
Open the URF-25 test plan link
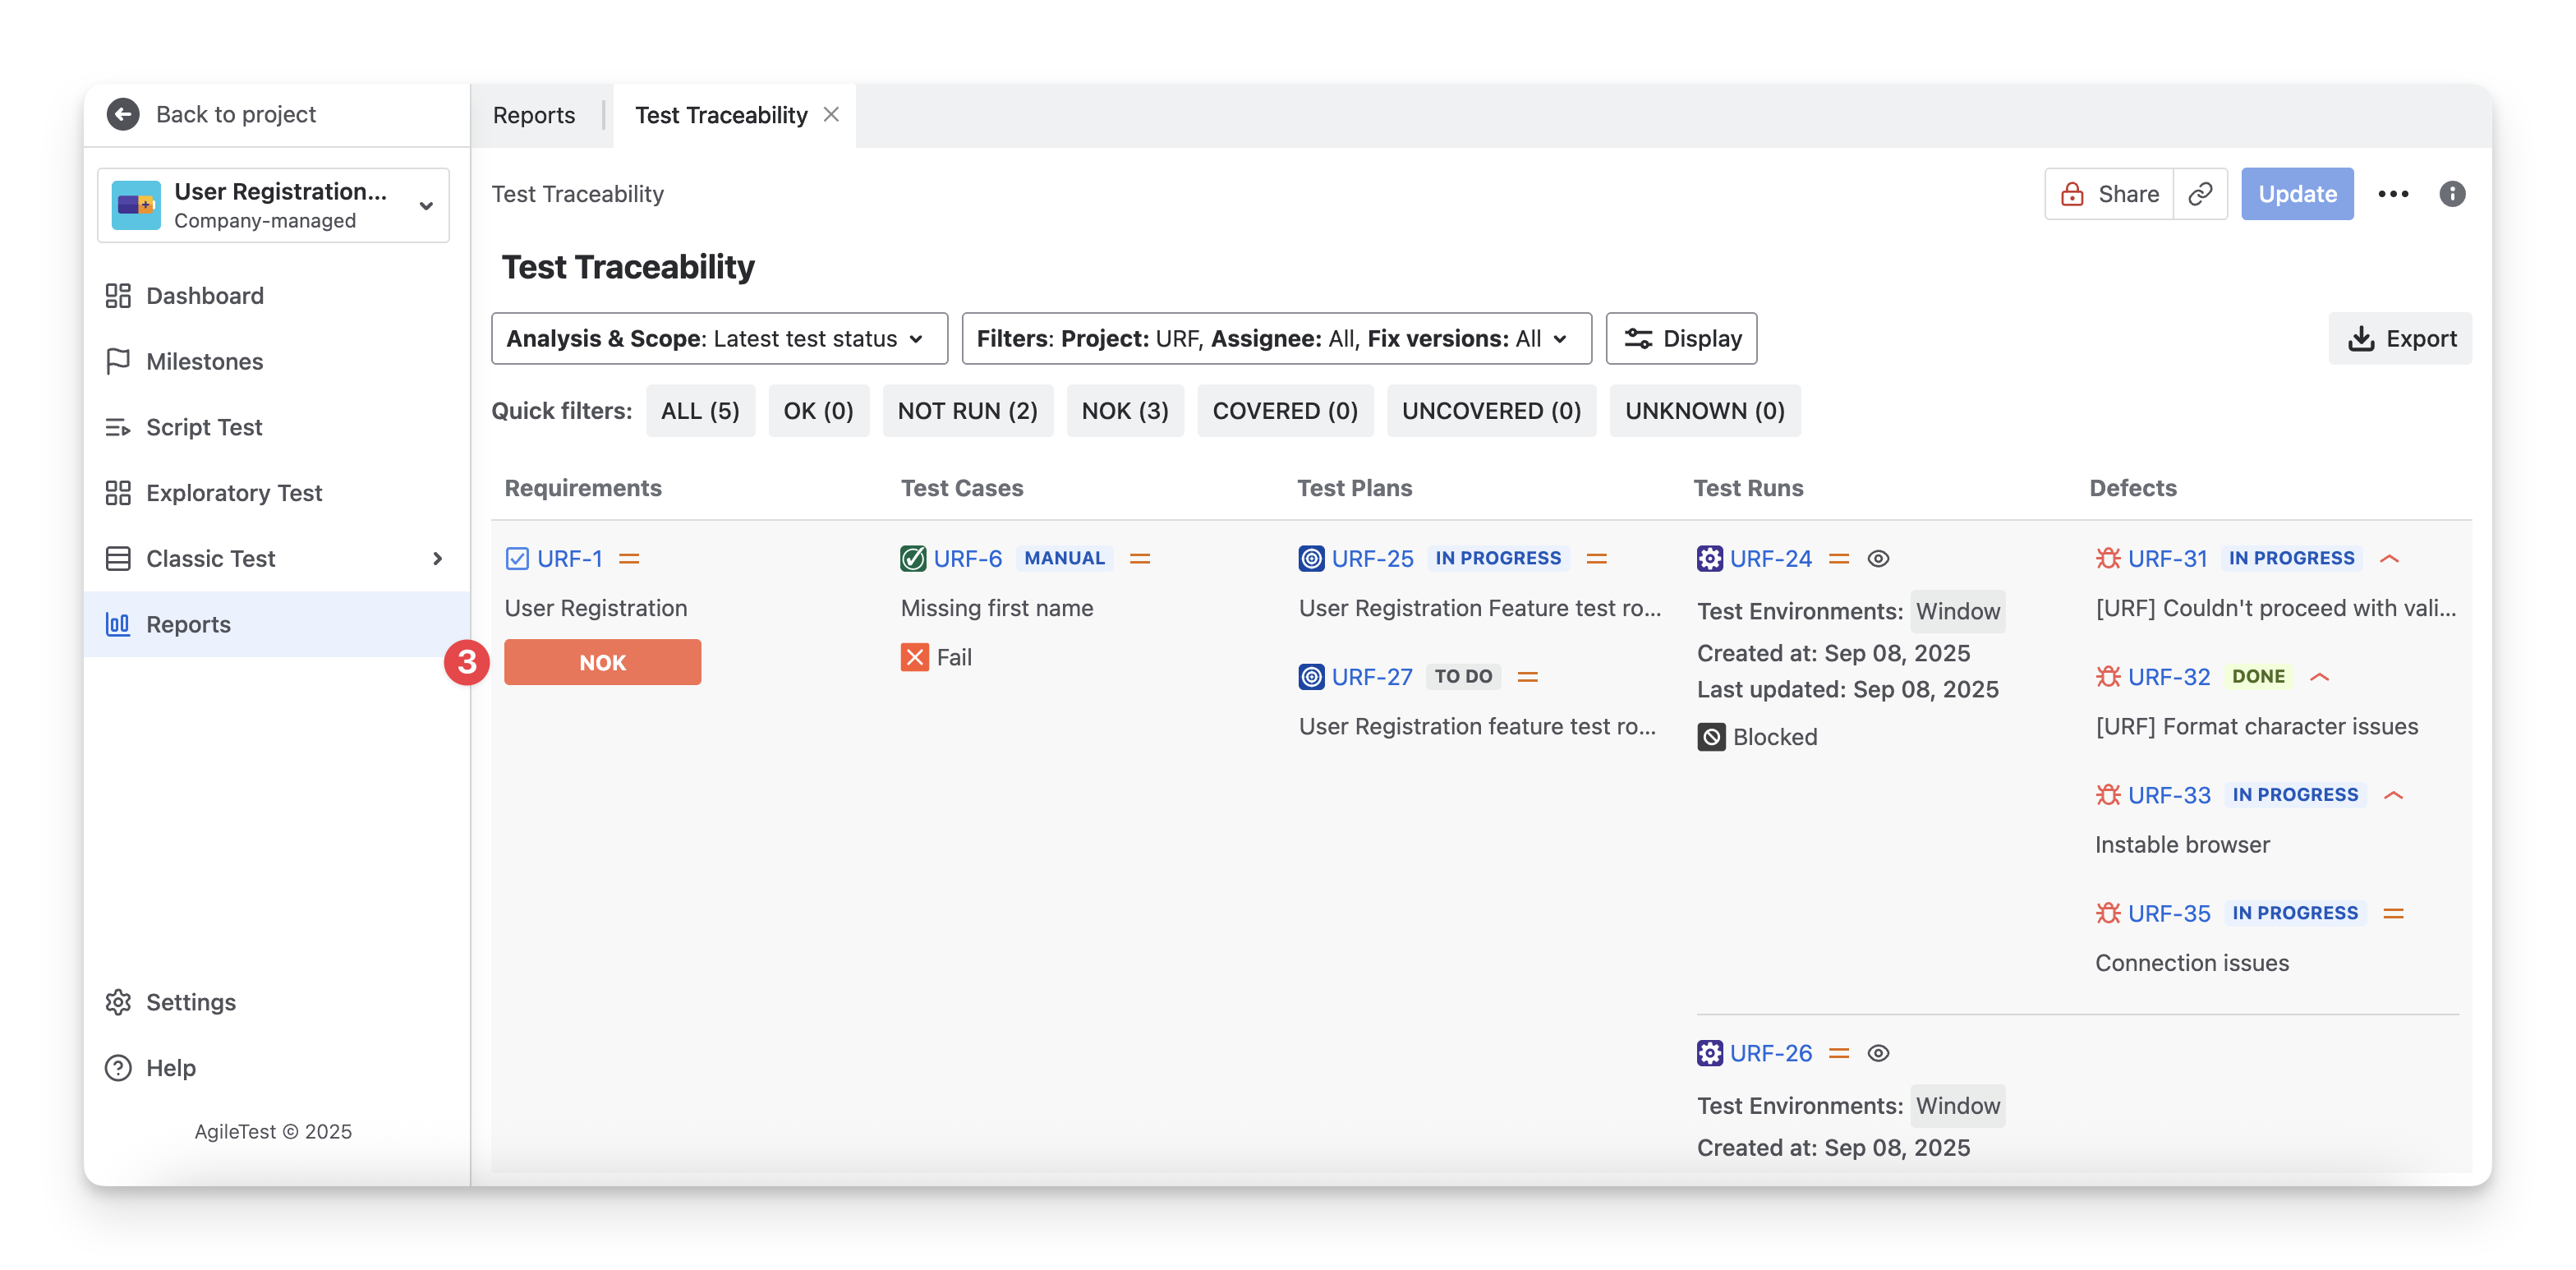coord(1372,559)
